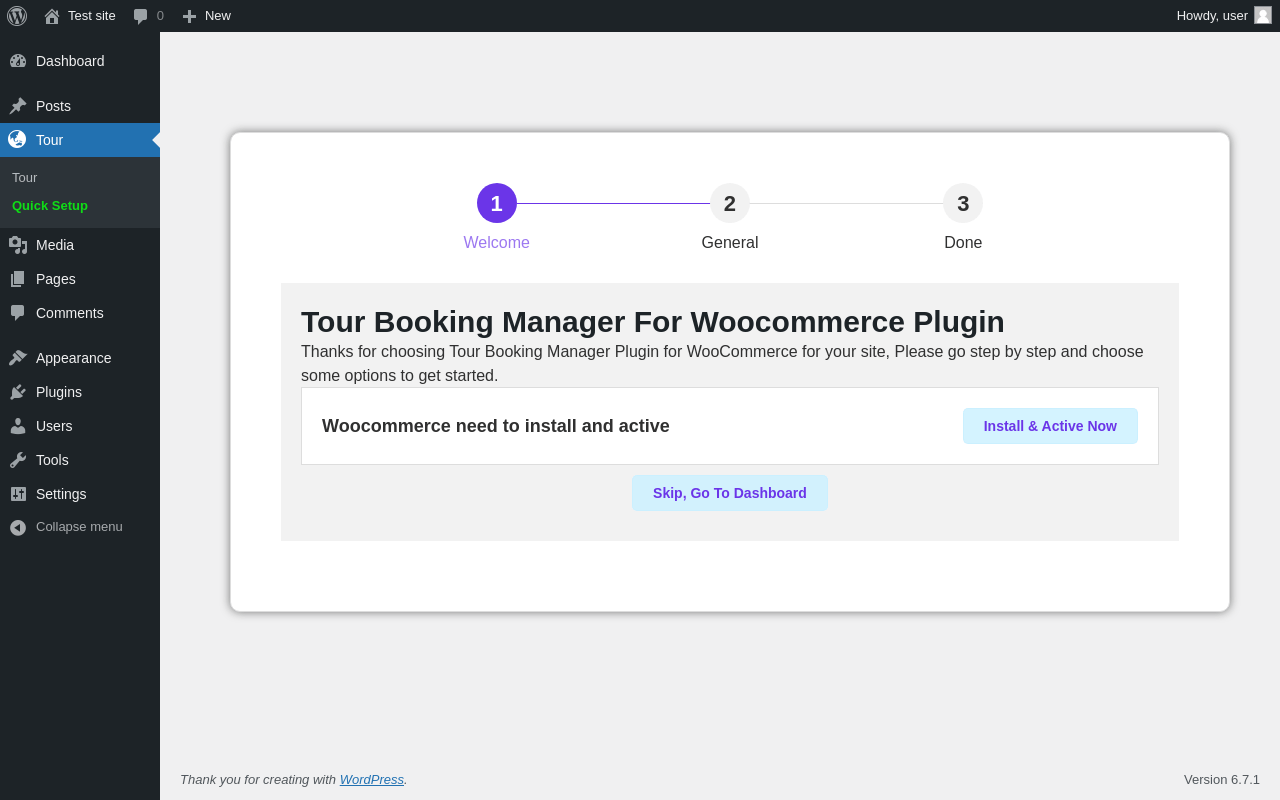This screenshot has height=800, width=1280.
Task: Click the Collapse menu arrow icon
Action: (x=18, y=527)
